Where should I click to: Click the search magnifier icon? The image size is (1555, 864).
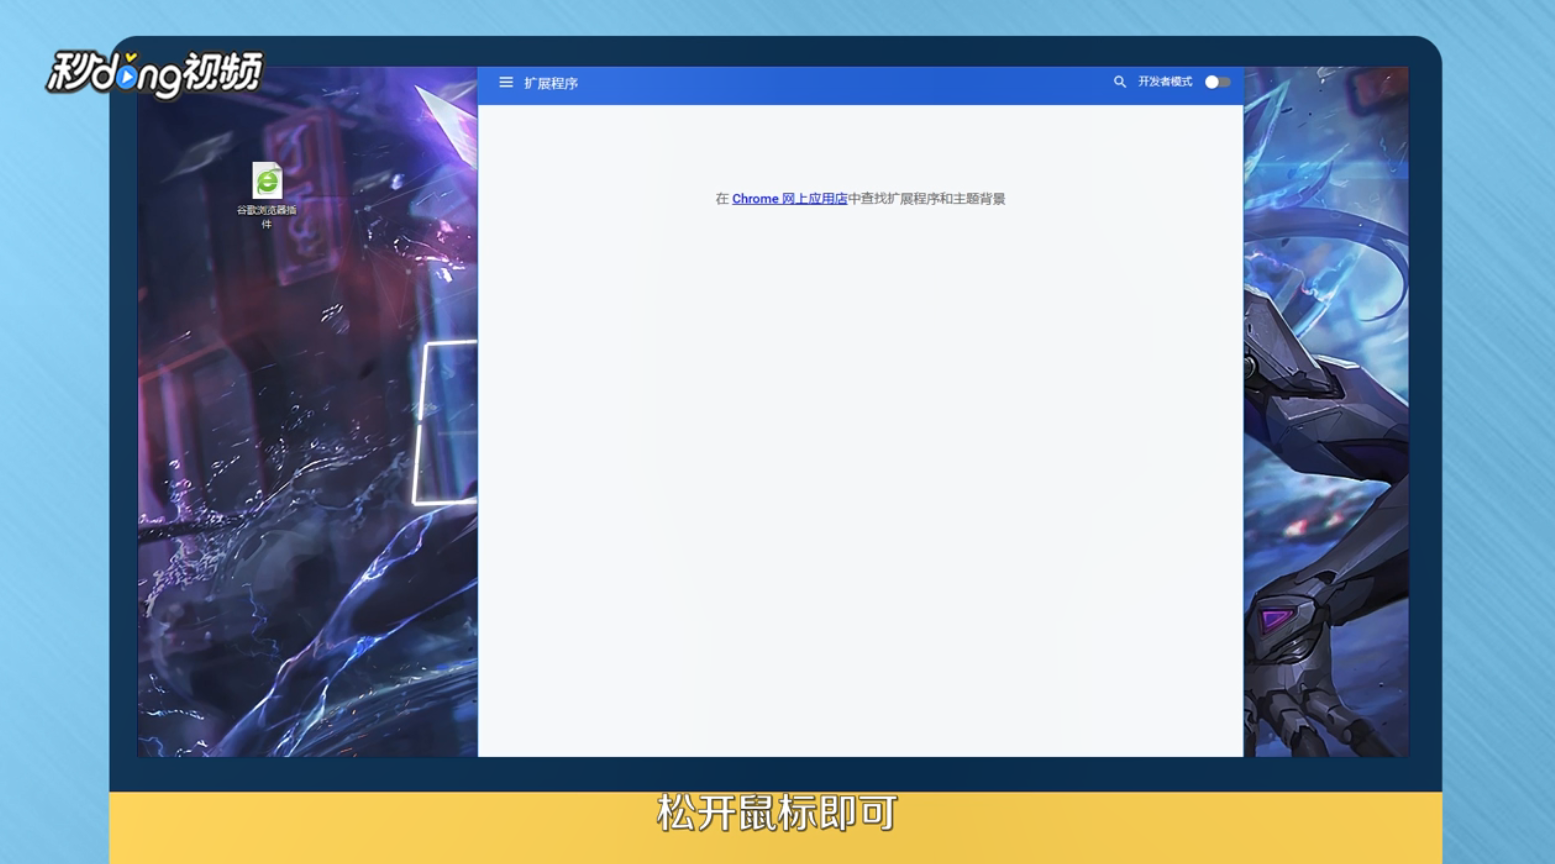(1120, 82)
